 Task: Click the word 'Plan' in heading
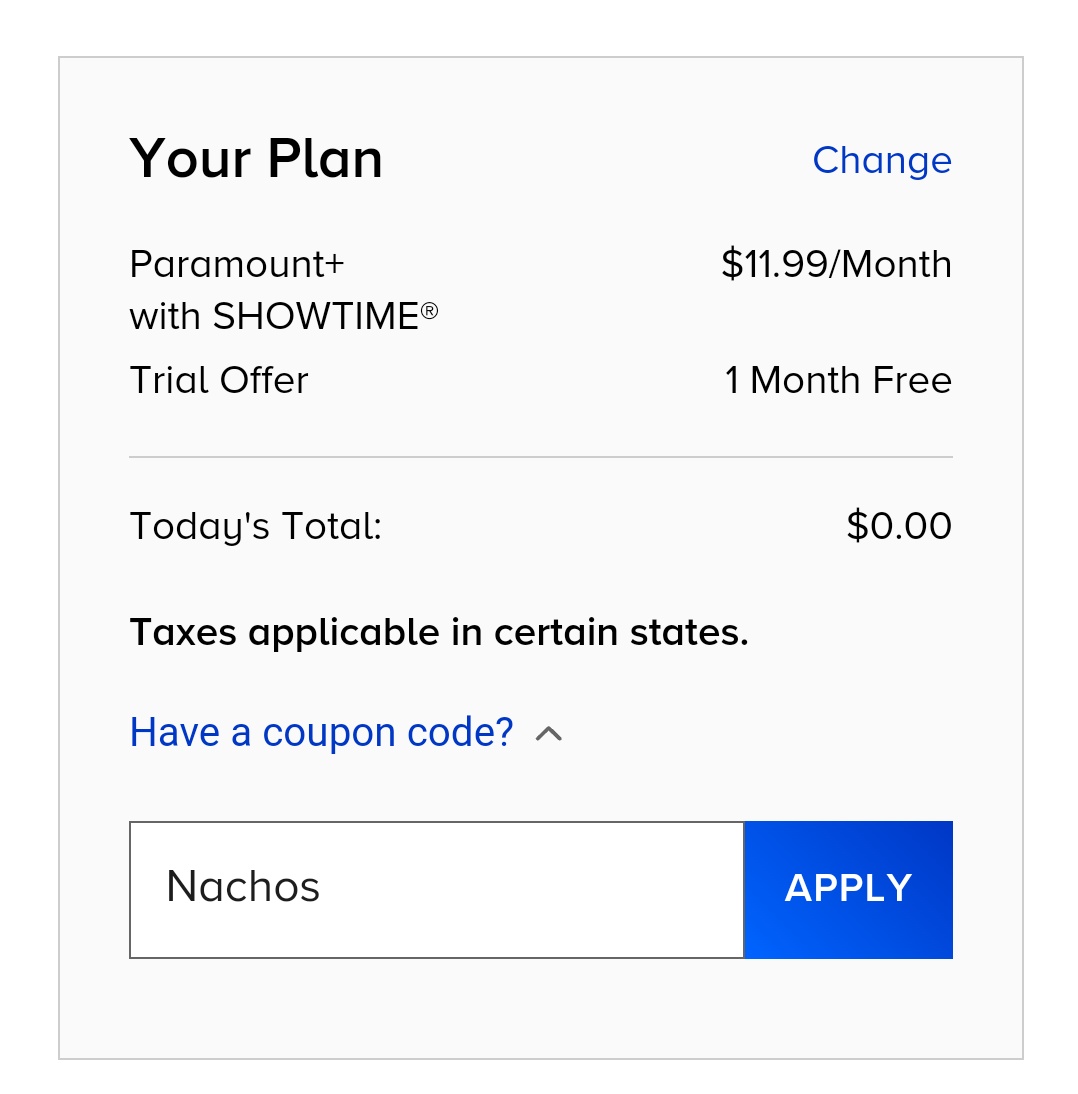(325, 158)
